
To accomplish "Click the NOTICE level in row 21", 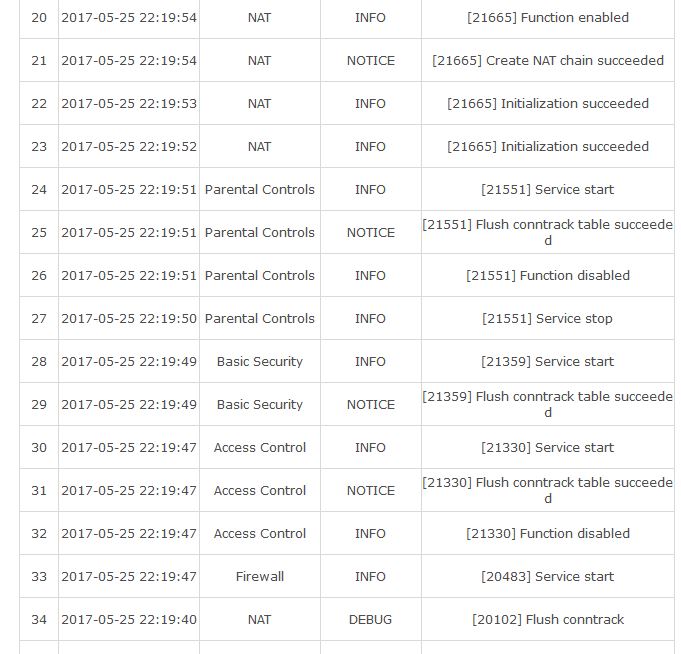I will (370, 61).
